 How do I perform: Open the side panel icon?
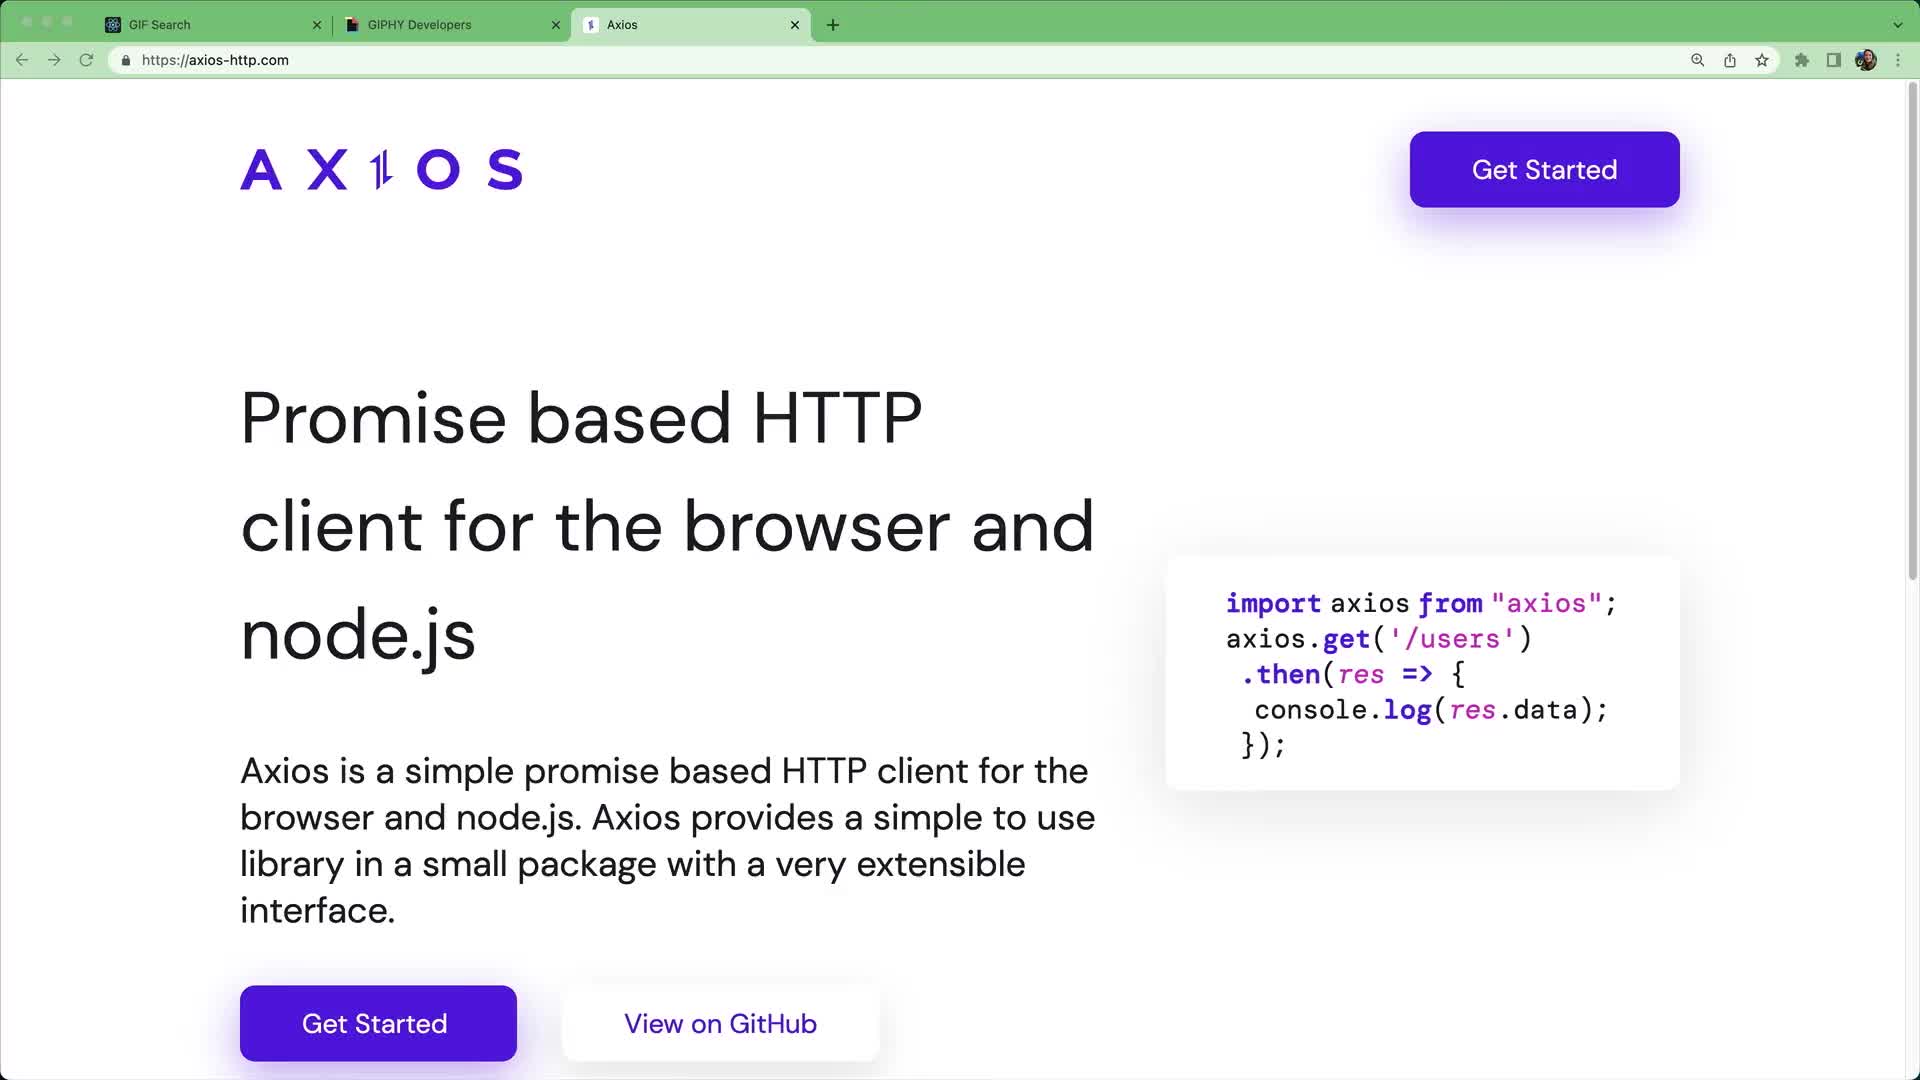(1833, 60)
